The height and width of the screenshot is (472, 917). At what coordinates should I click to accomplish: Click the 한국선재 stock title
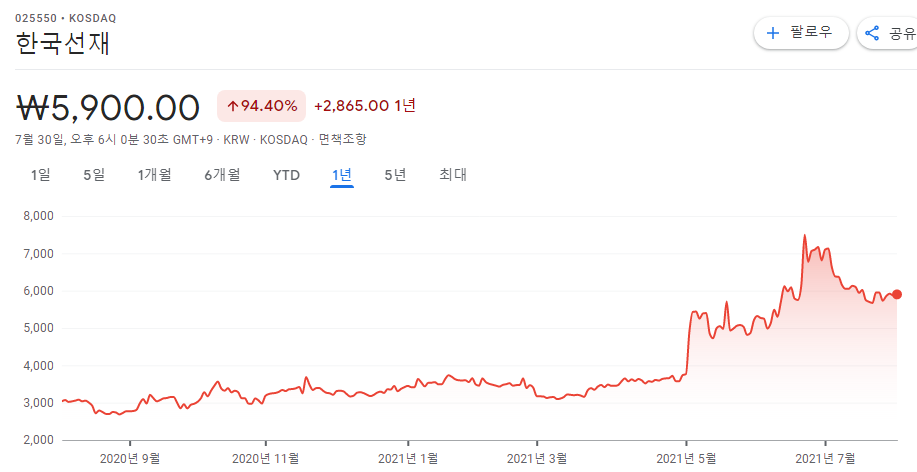coord(63,43)
